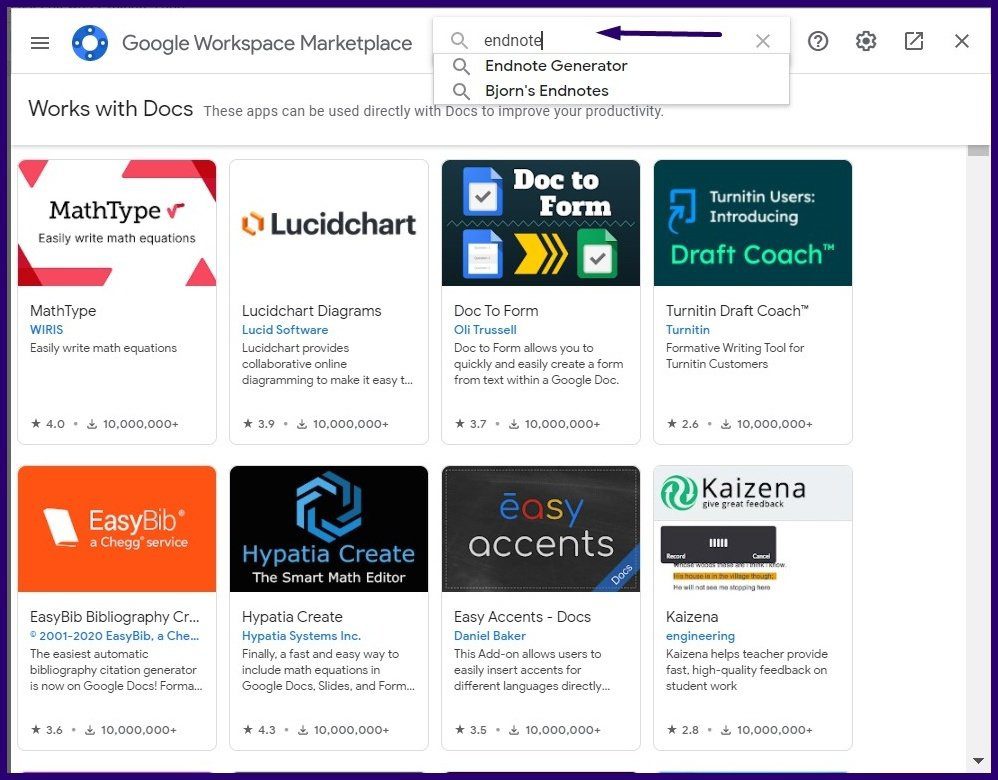Click the WIRIS developer link

coord(46,330)
